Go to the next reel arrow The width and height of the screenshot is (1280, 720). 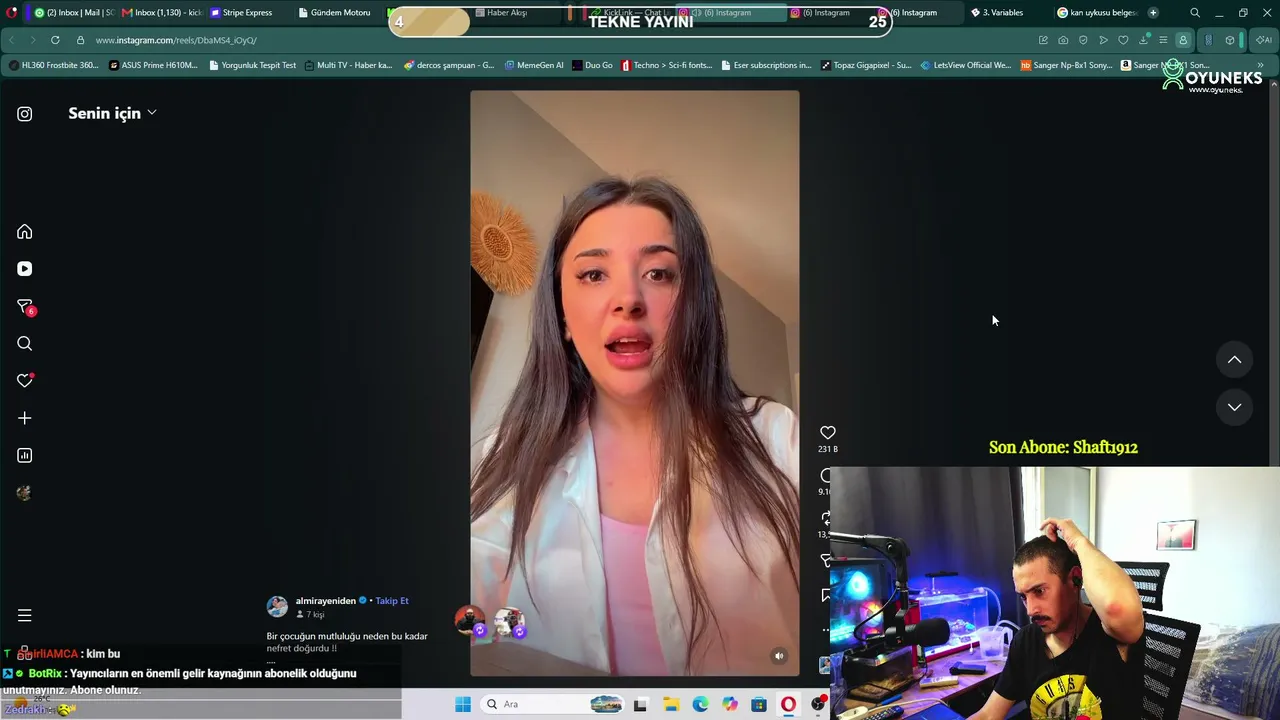point(1235,407)
